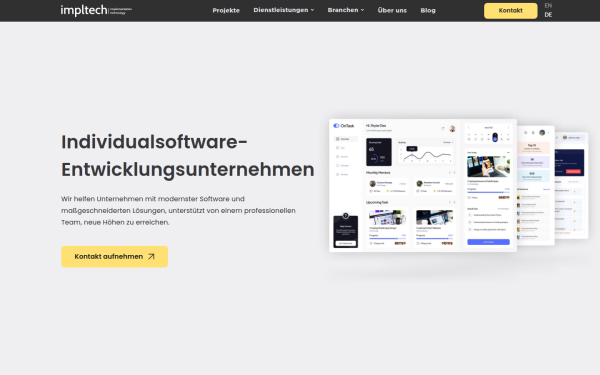
Task: Click the OnTask logo in dashboard preview
Action: pos(344,126)
